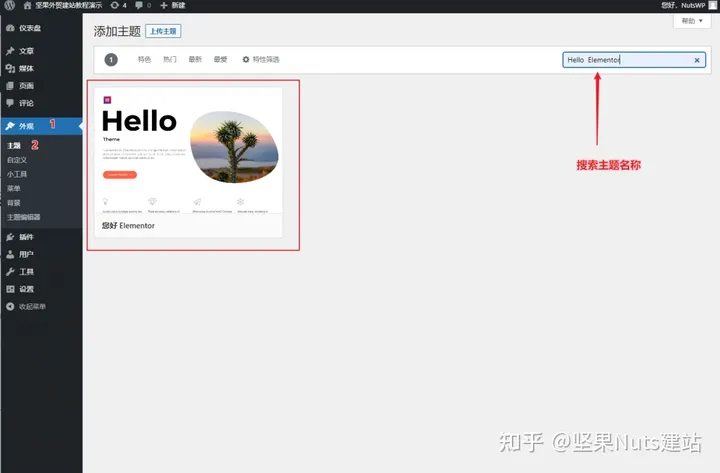Clear the search field with X
Image resolution: width=720 pixels, height=473 pixels.
click(x=697, y=60)
